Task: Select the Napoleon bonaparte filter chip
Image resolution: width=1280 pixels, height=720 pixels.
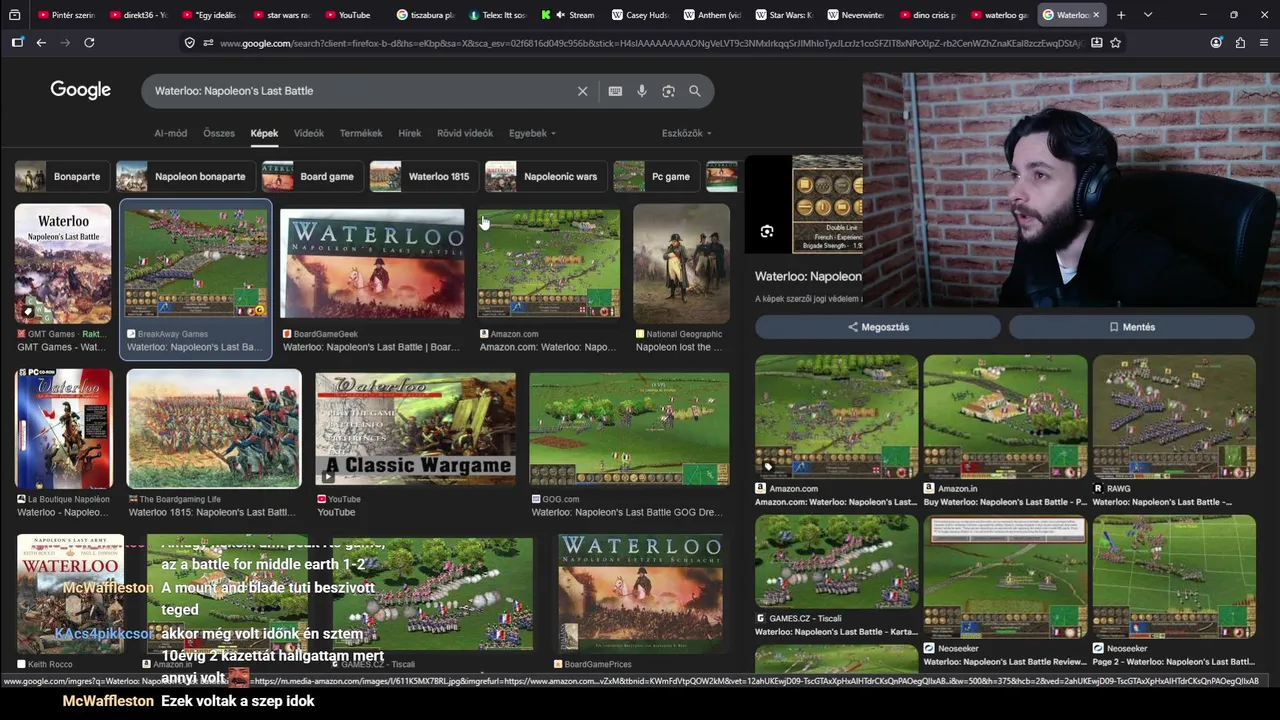Action: coord(184,176)
